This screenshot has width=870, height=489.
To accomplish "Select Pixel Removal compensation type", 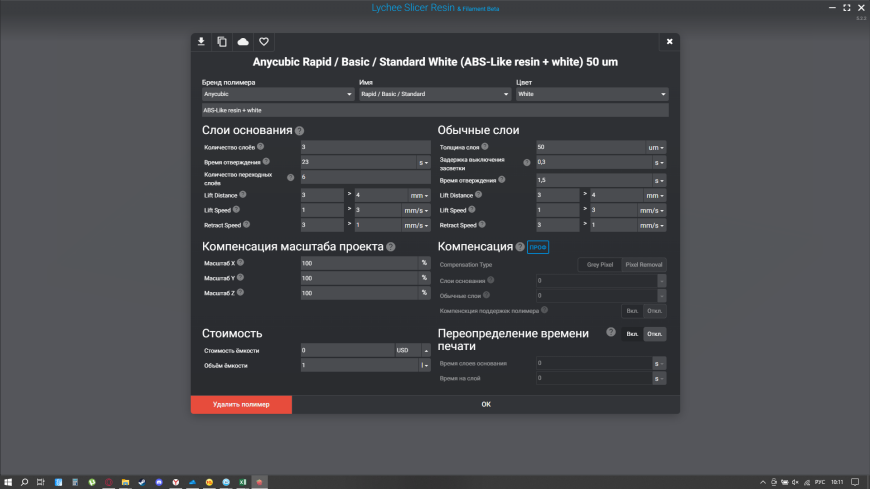I will [644, 265].
